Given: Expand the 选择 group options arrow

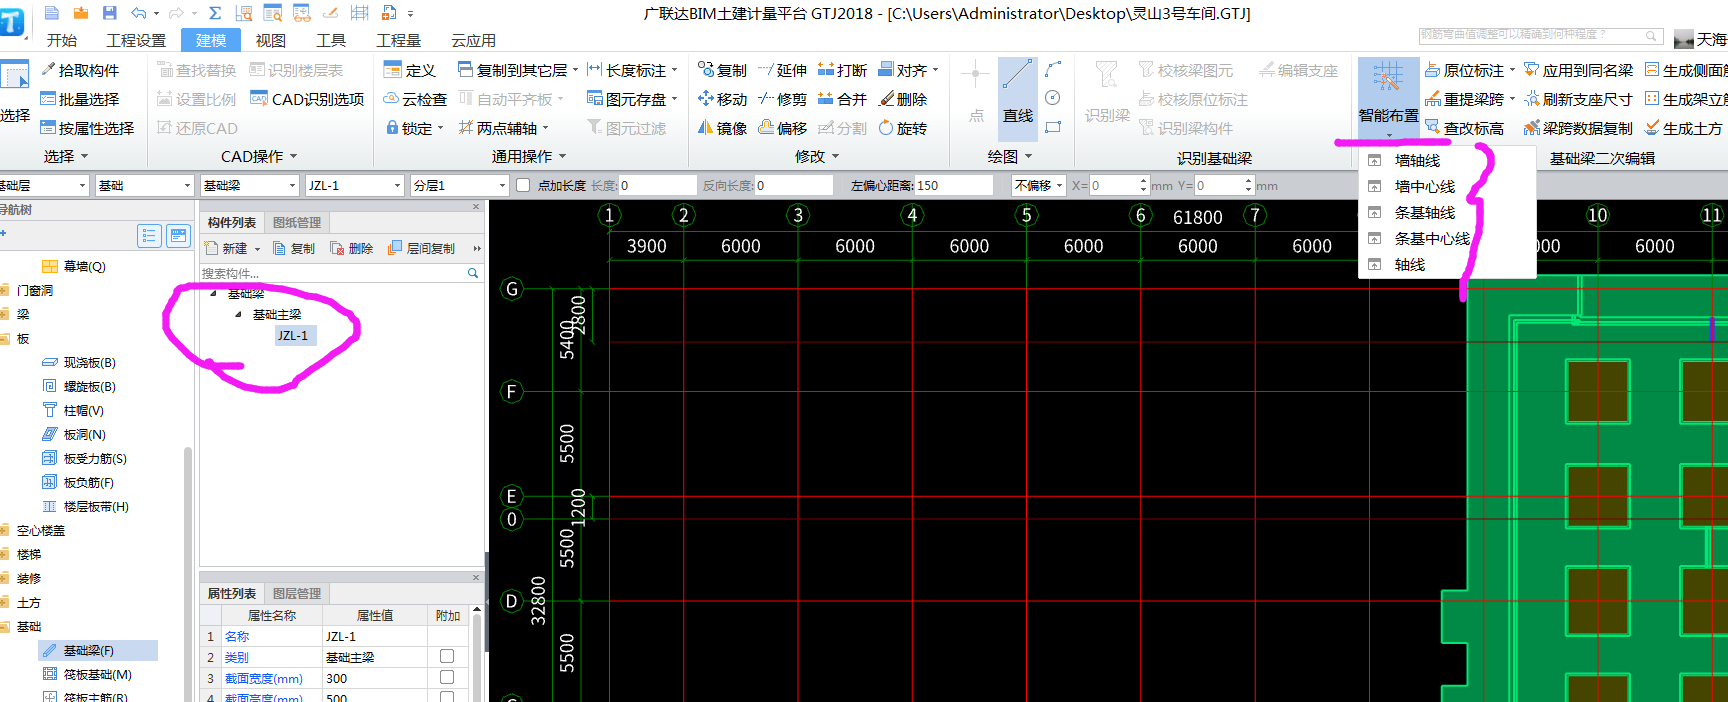Looking at the screenshot, I should (x=84, y=157).
